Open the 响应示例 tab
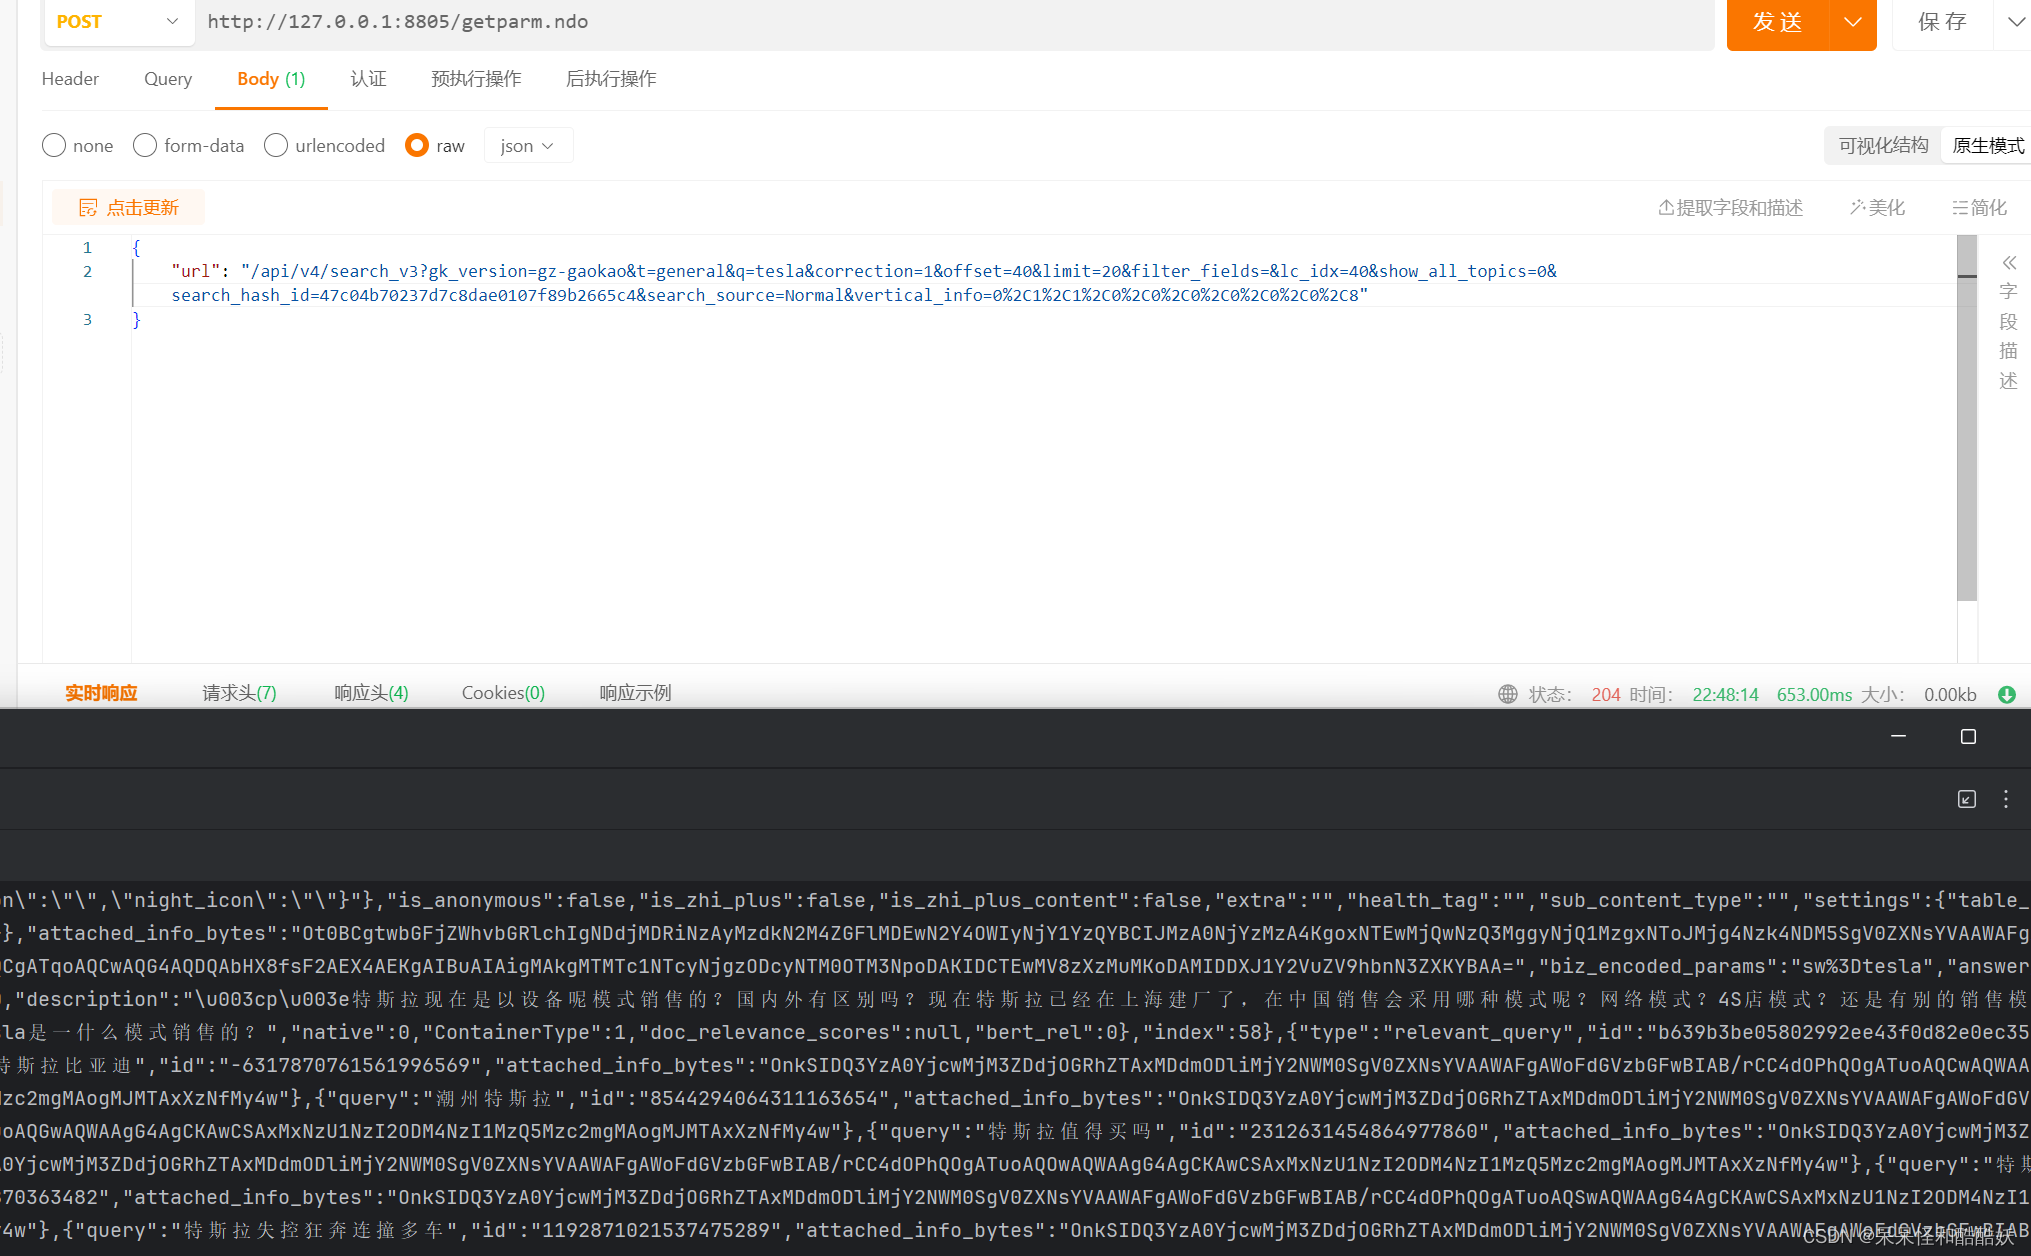Screen dimensions: 2031x1256 pyautogui.click(x=635, y=693)
